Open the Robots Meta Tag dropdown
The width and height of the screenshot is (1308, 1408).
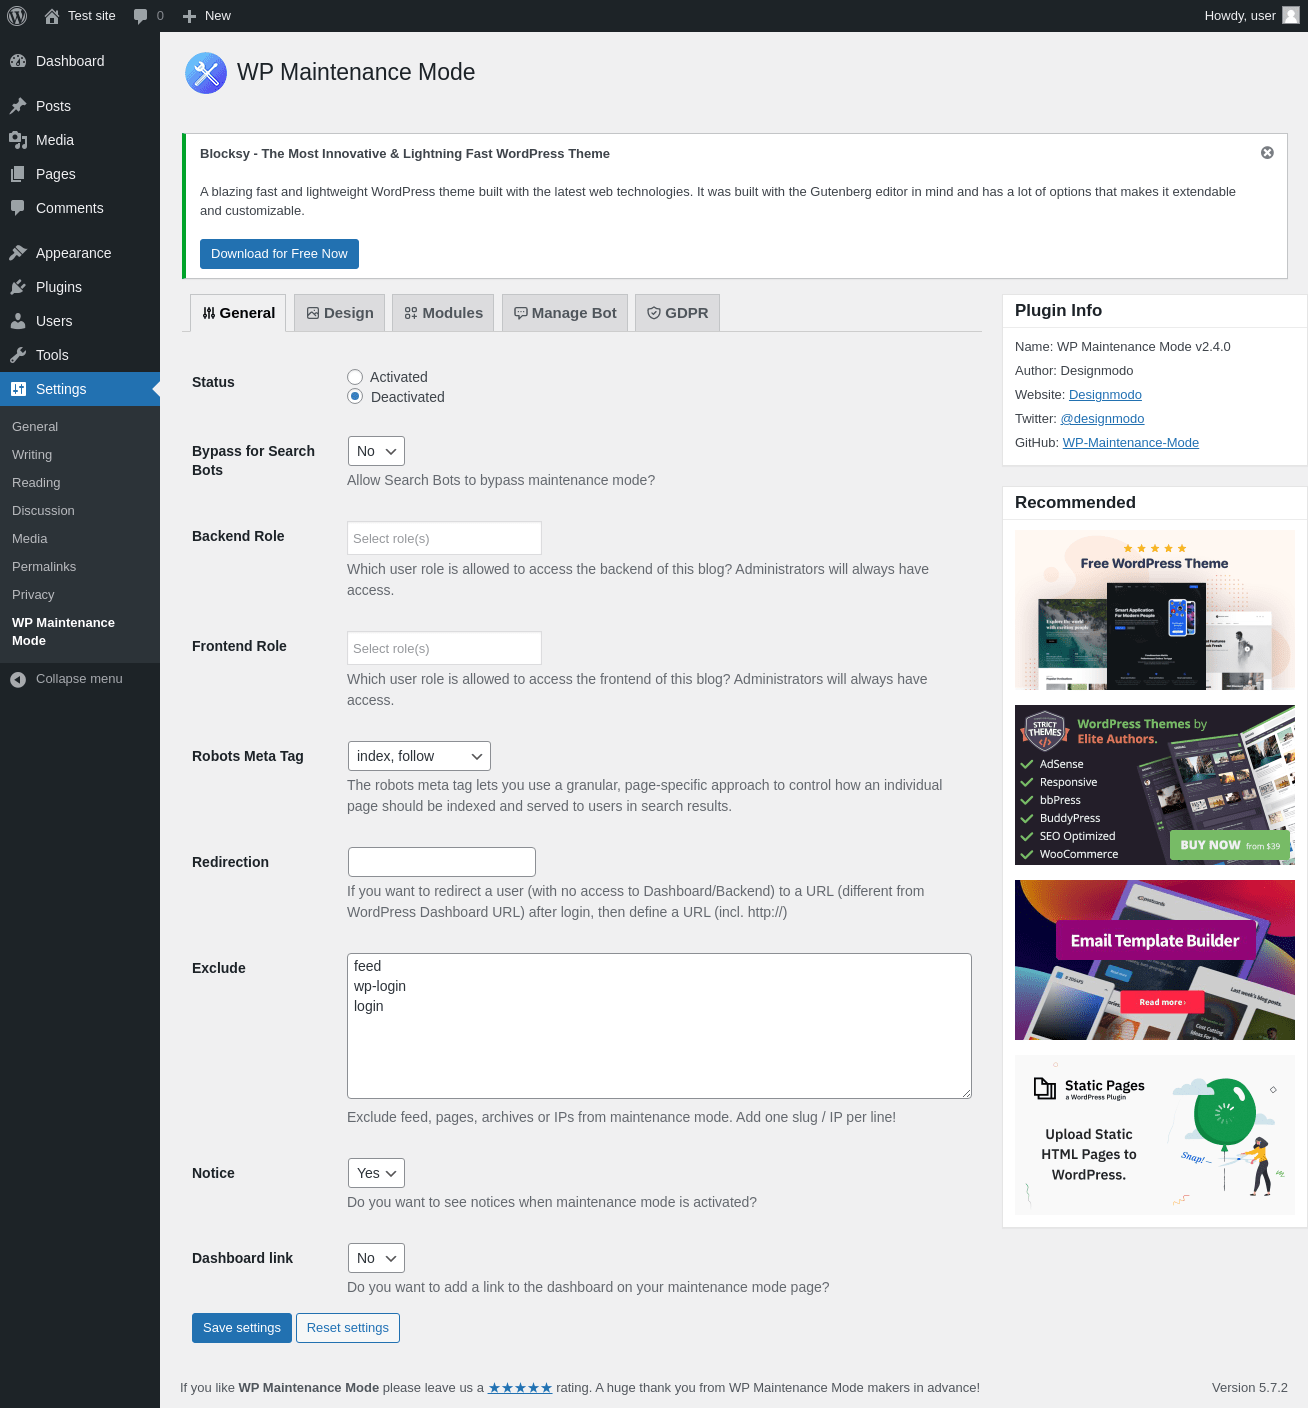click(419, 756)
